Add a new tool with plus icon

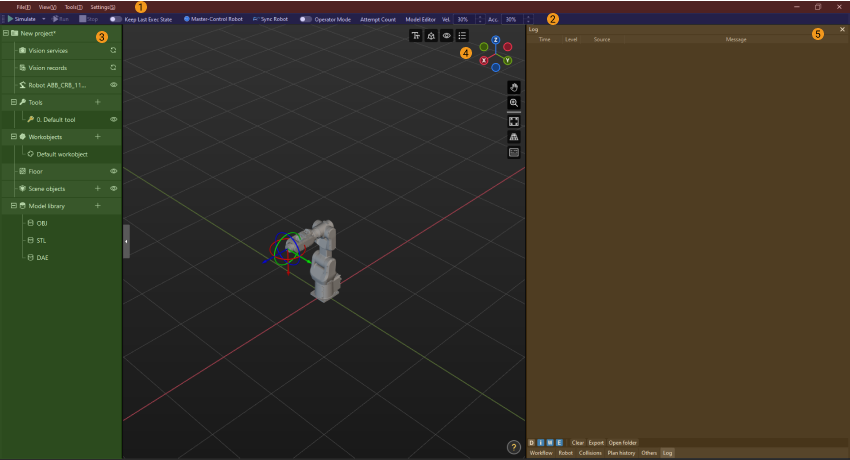click(x=98, y=102)
